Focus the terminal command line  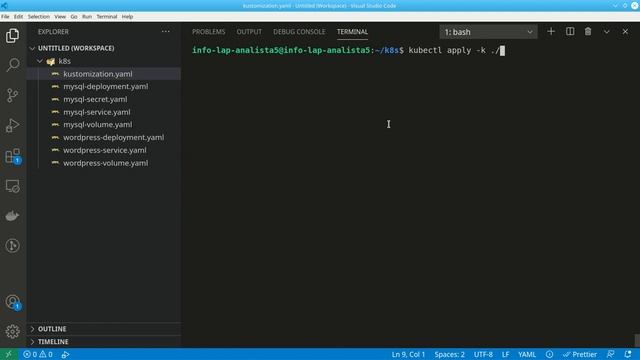click(348, 51)
